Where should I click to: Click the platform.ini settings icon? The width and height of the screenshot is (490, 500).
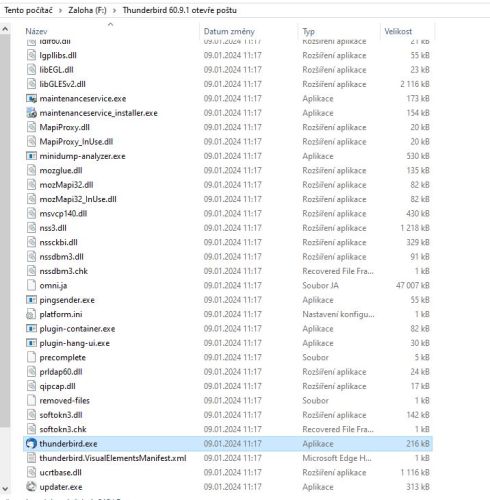pyautogui.click(x=31, y=314)
